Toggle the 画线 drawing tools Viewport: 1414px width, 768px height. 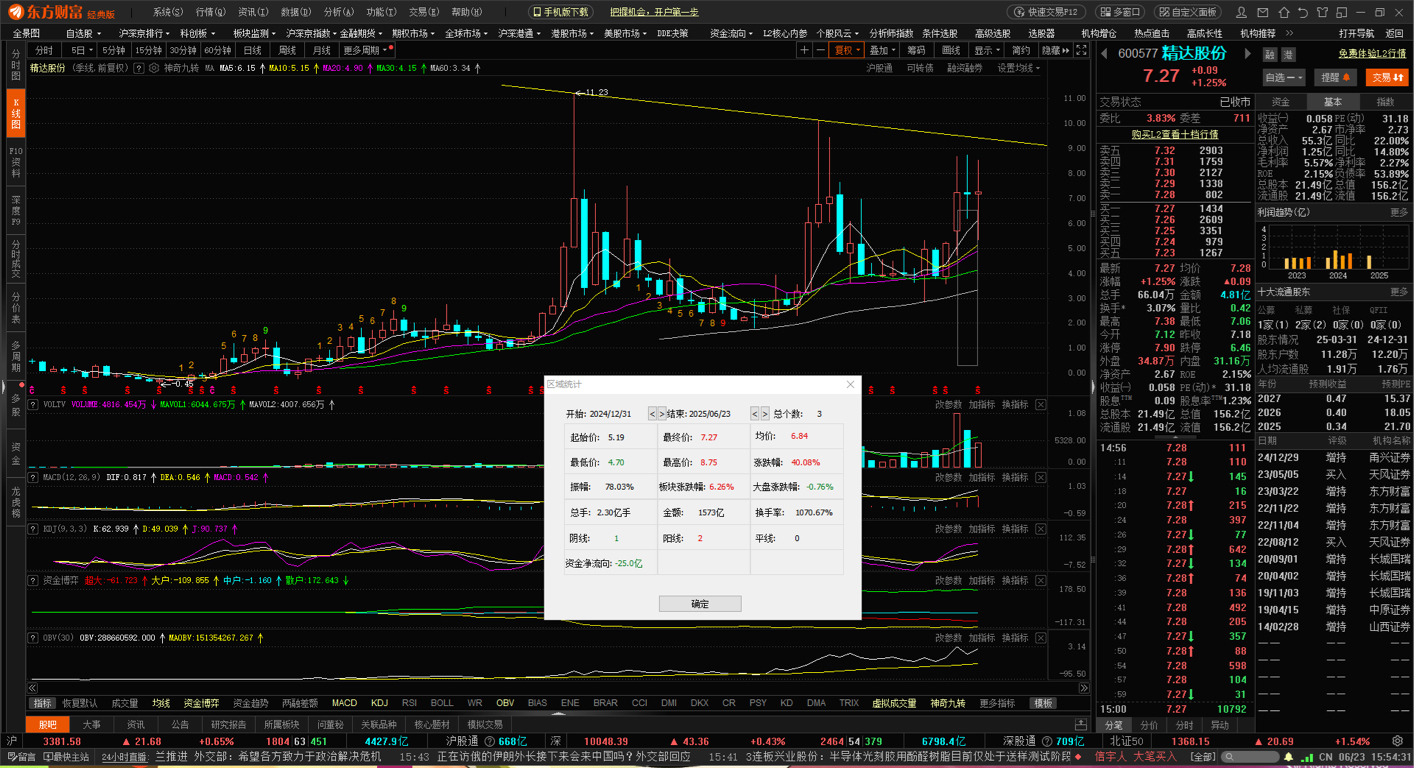tap(951, 50)
